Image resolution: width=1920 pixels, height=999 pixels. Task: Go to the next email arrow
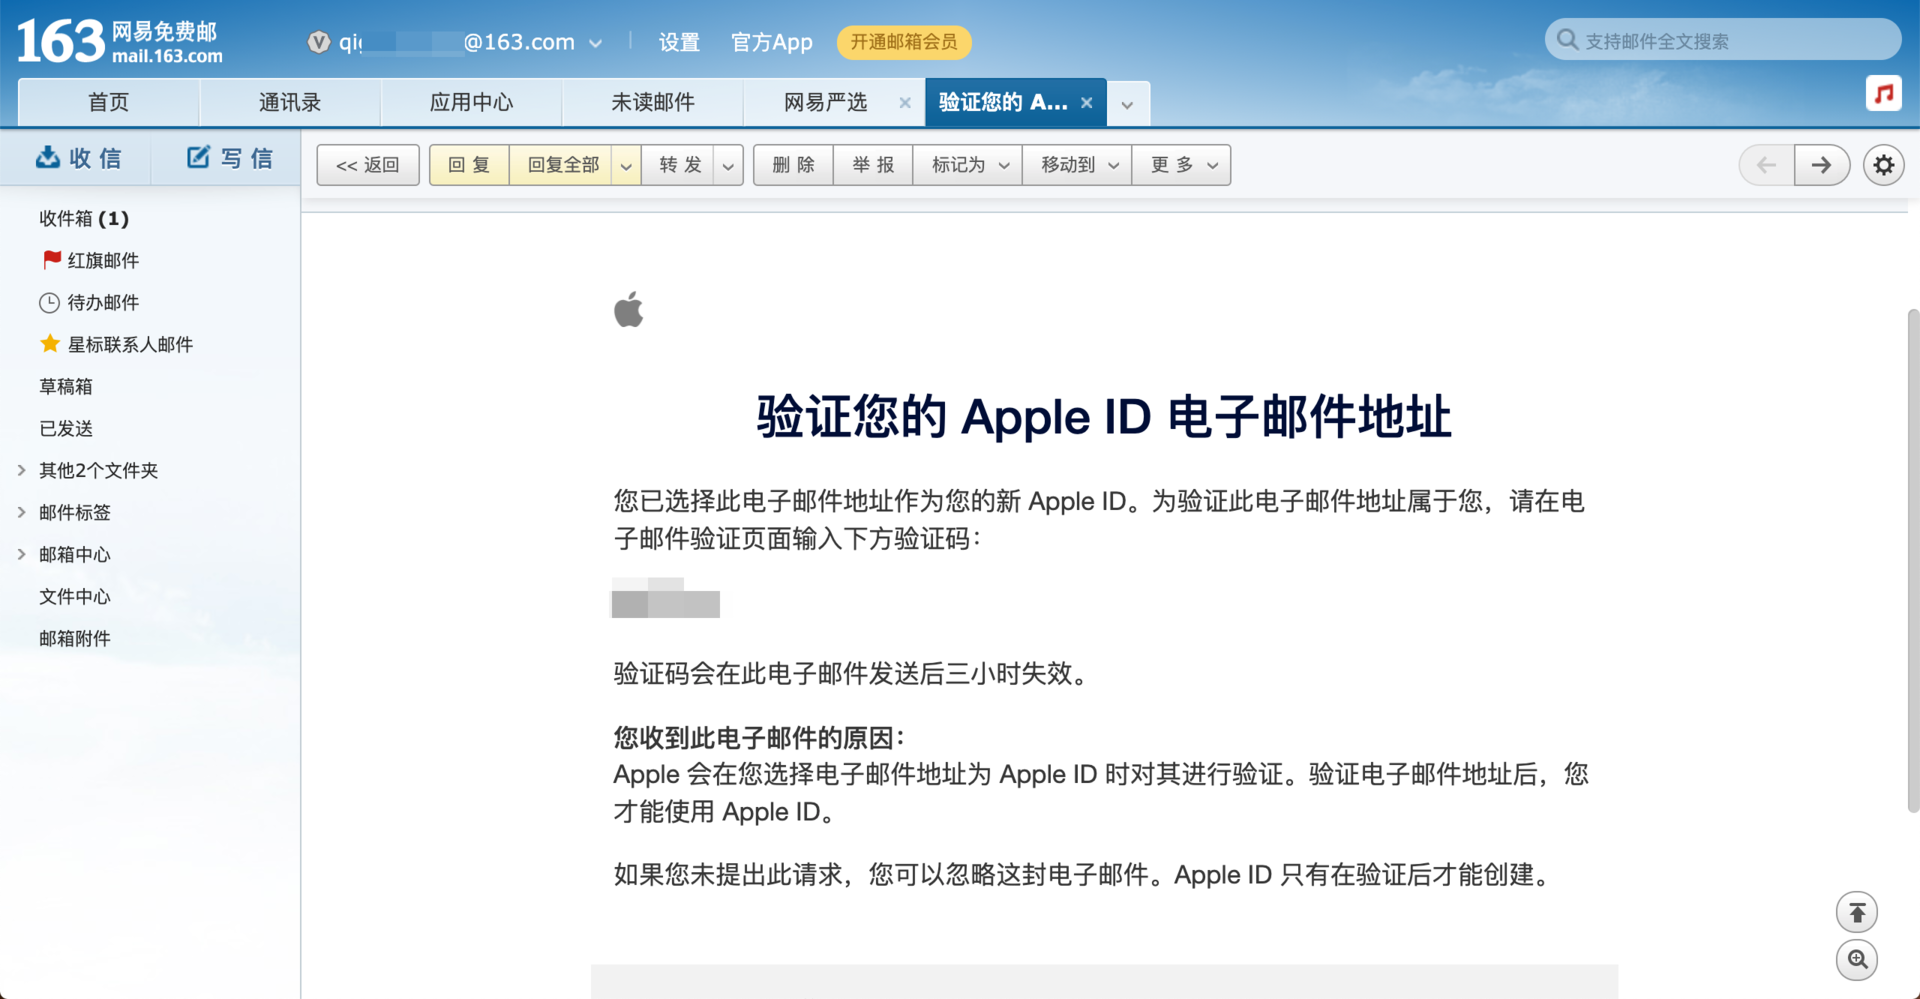tap(1821, 165)
